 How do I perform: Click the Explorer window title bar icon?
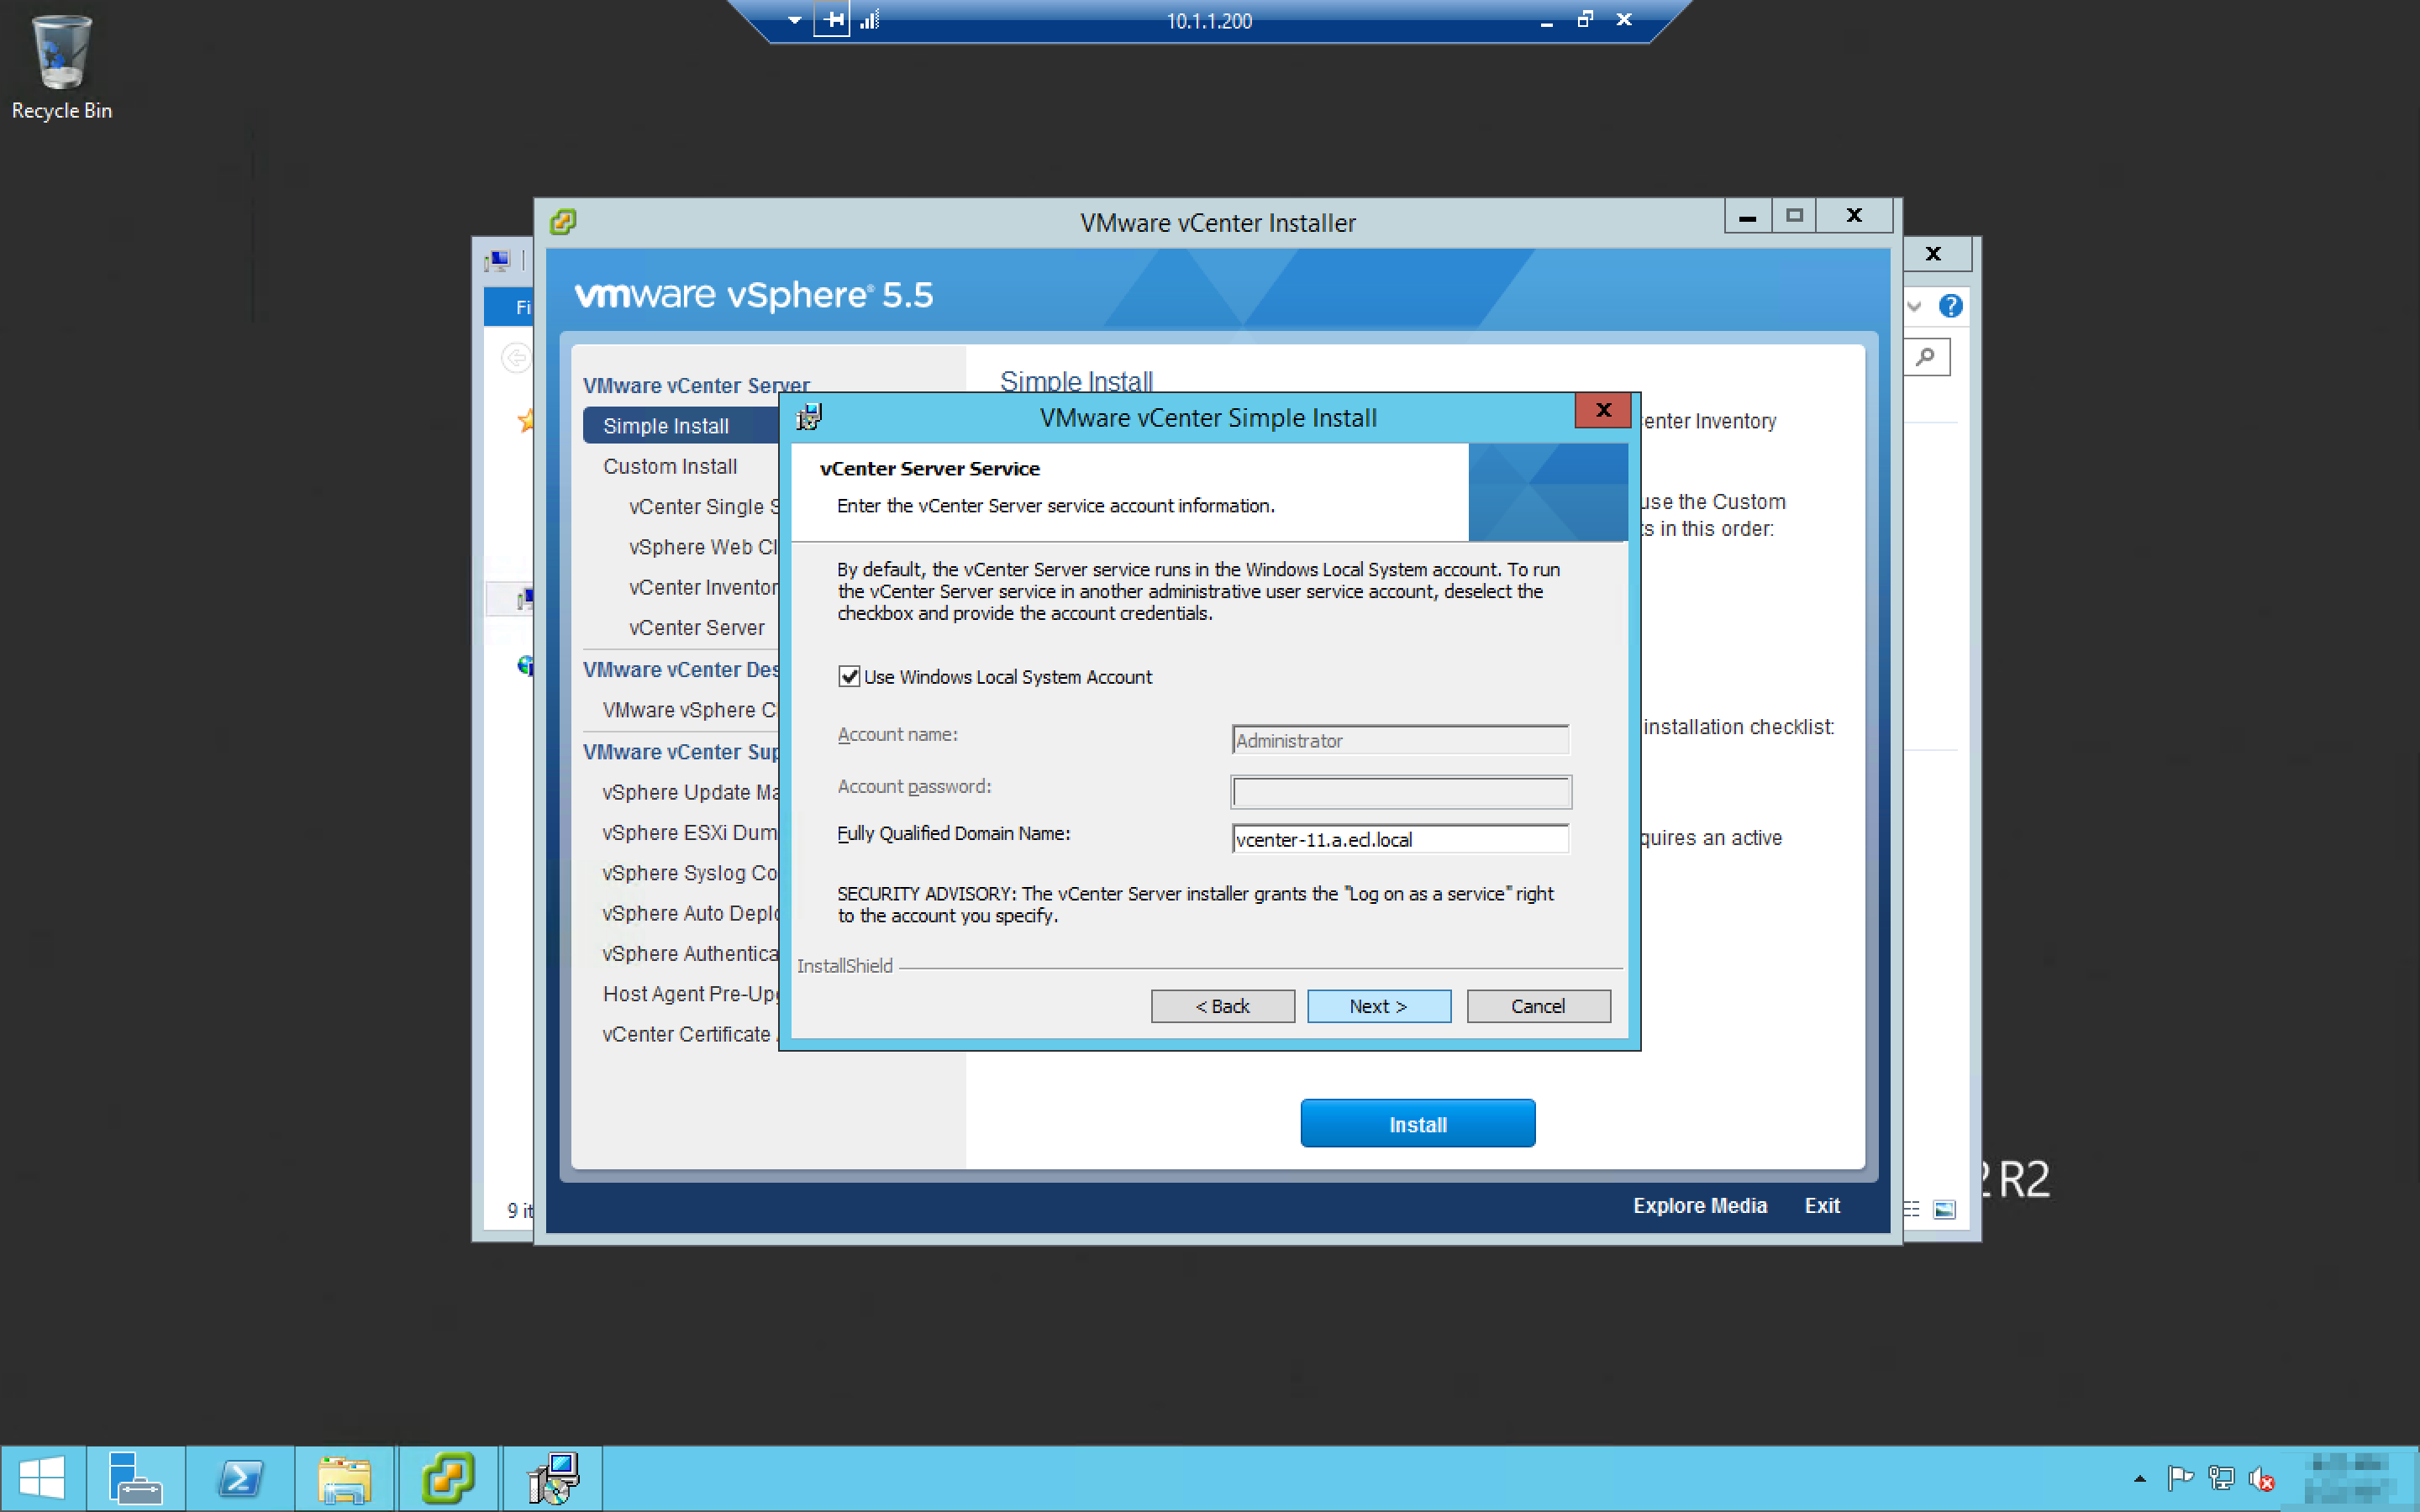[497, 261]
